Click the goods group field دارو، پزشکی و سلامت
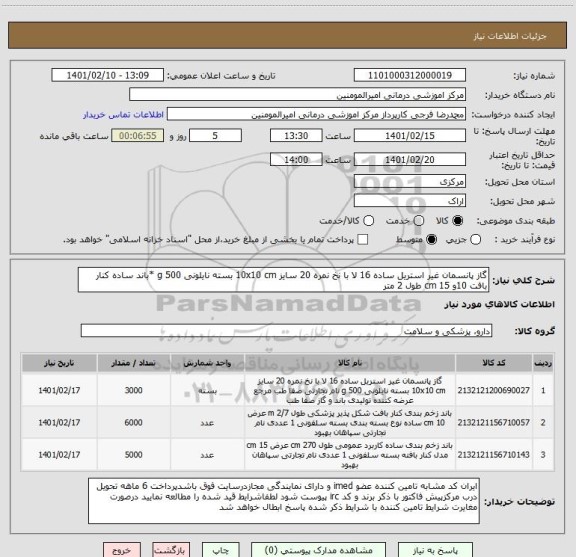 [x=286, y=331]
